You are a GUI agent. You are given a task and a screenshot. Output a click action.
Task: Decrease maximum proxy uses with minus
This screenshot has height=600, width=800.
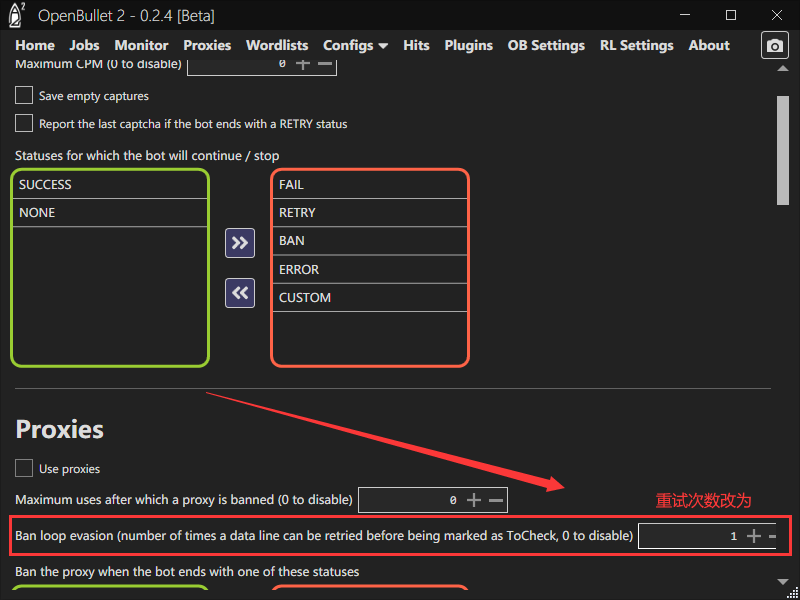point(495,499)
